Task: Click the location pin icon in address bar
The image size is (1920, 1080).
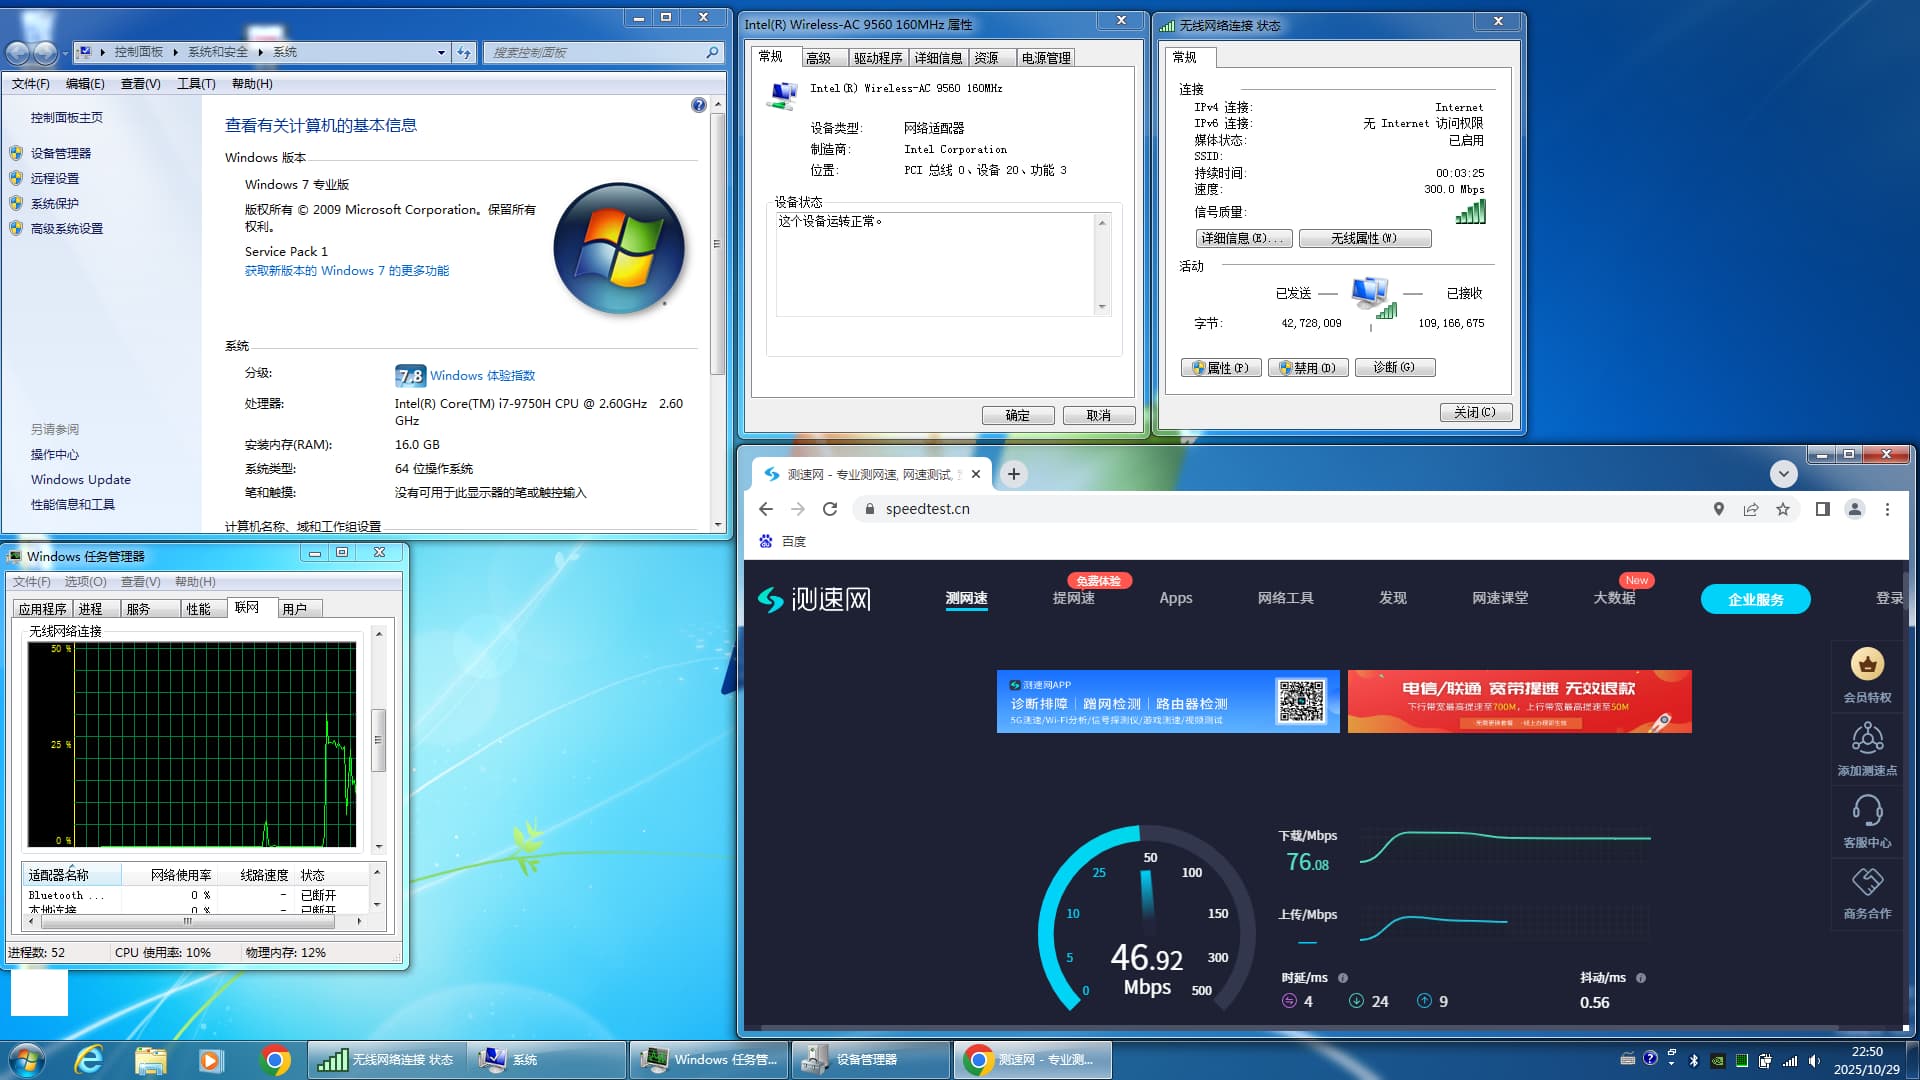Action: [1718, 509]
